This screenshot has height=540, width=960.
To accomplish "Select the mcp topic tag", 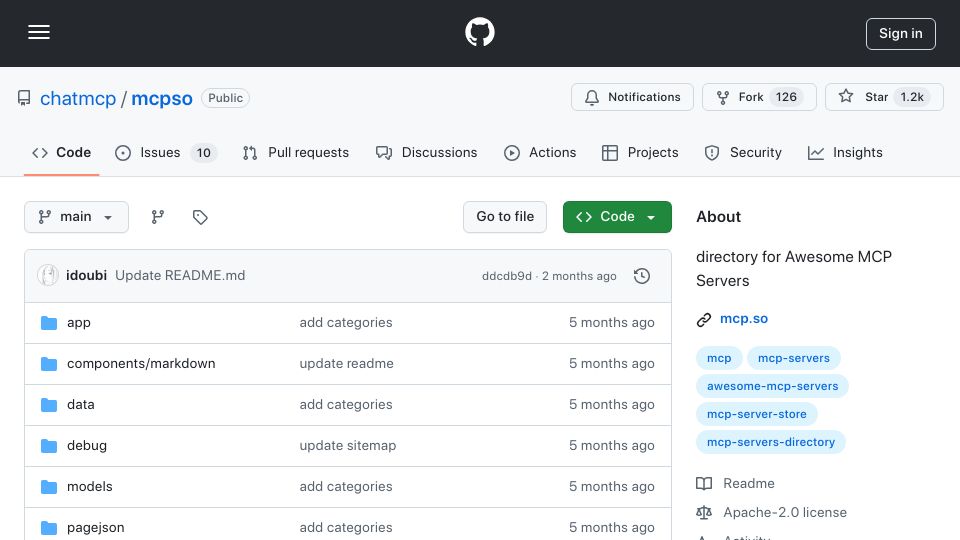I will 719,358.
